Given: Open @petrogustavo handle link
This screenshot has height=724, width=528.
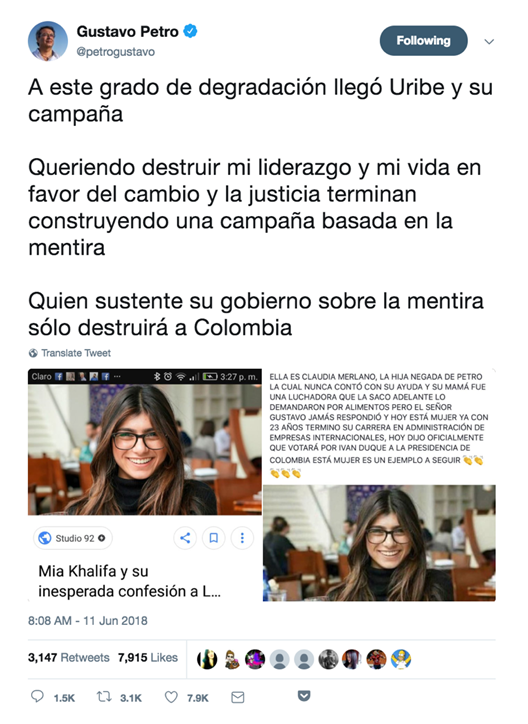Looking at the screenshot, I should (x=115, y=52).
